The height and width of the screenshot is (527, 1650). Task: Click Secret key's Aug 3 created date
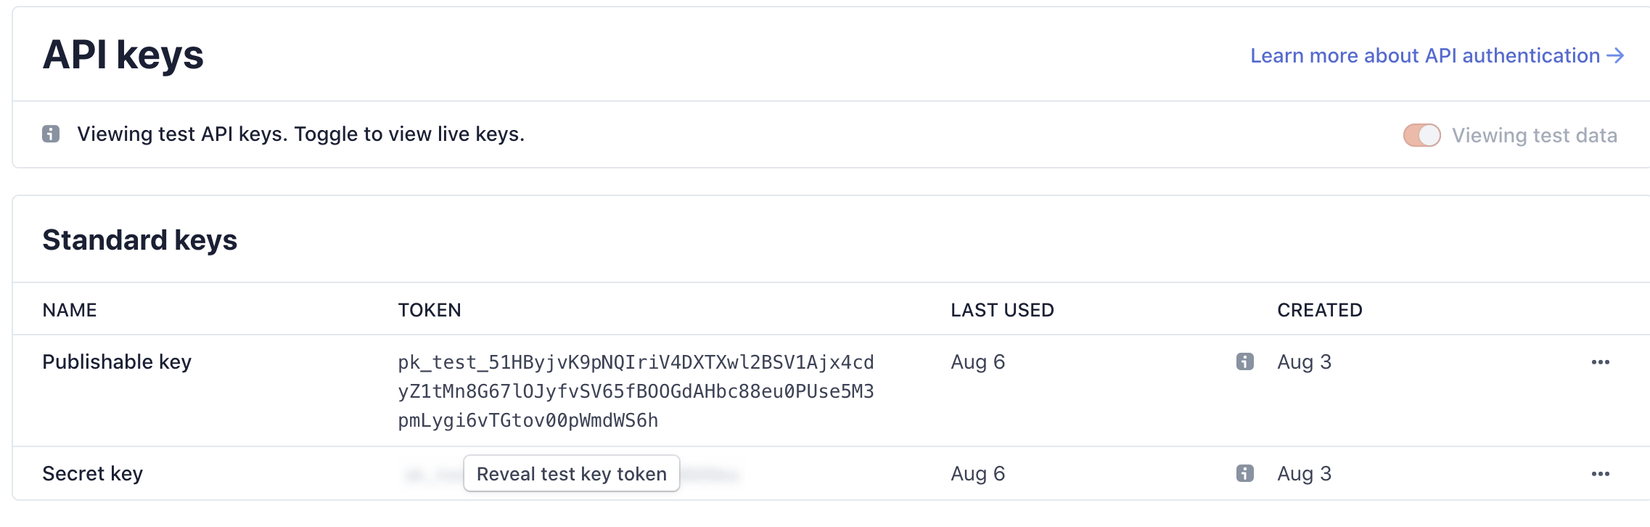(x=1304, y=473)
